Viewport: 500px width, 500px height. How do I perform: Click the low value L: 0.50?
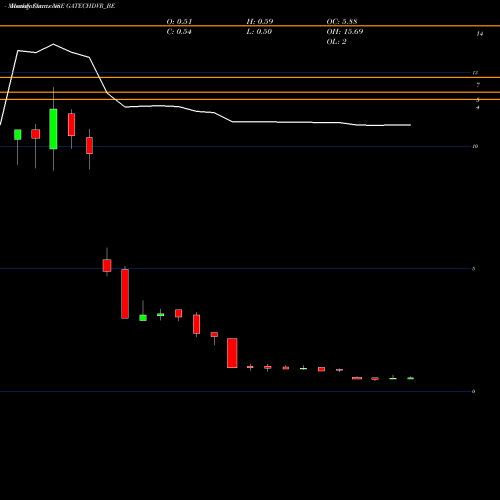tap(259, 32)
